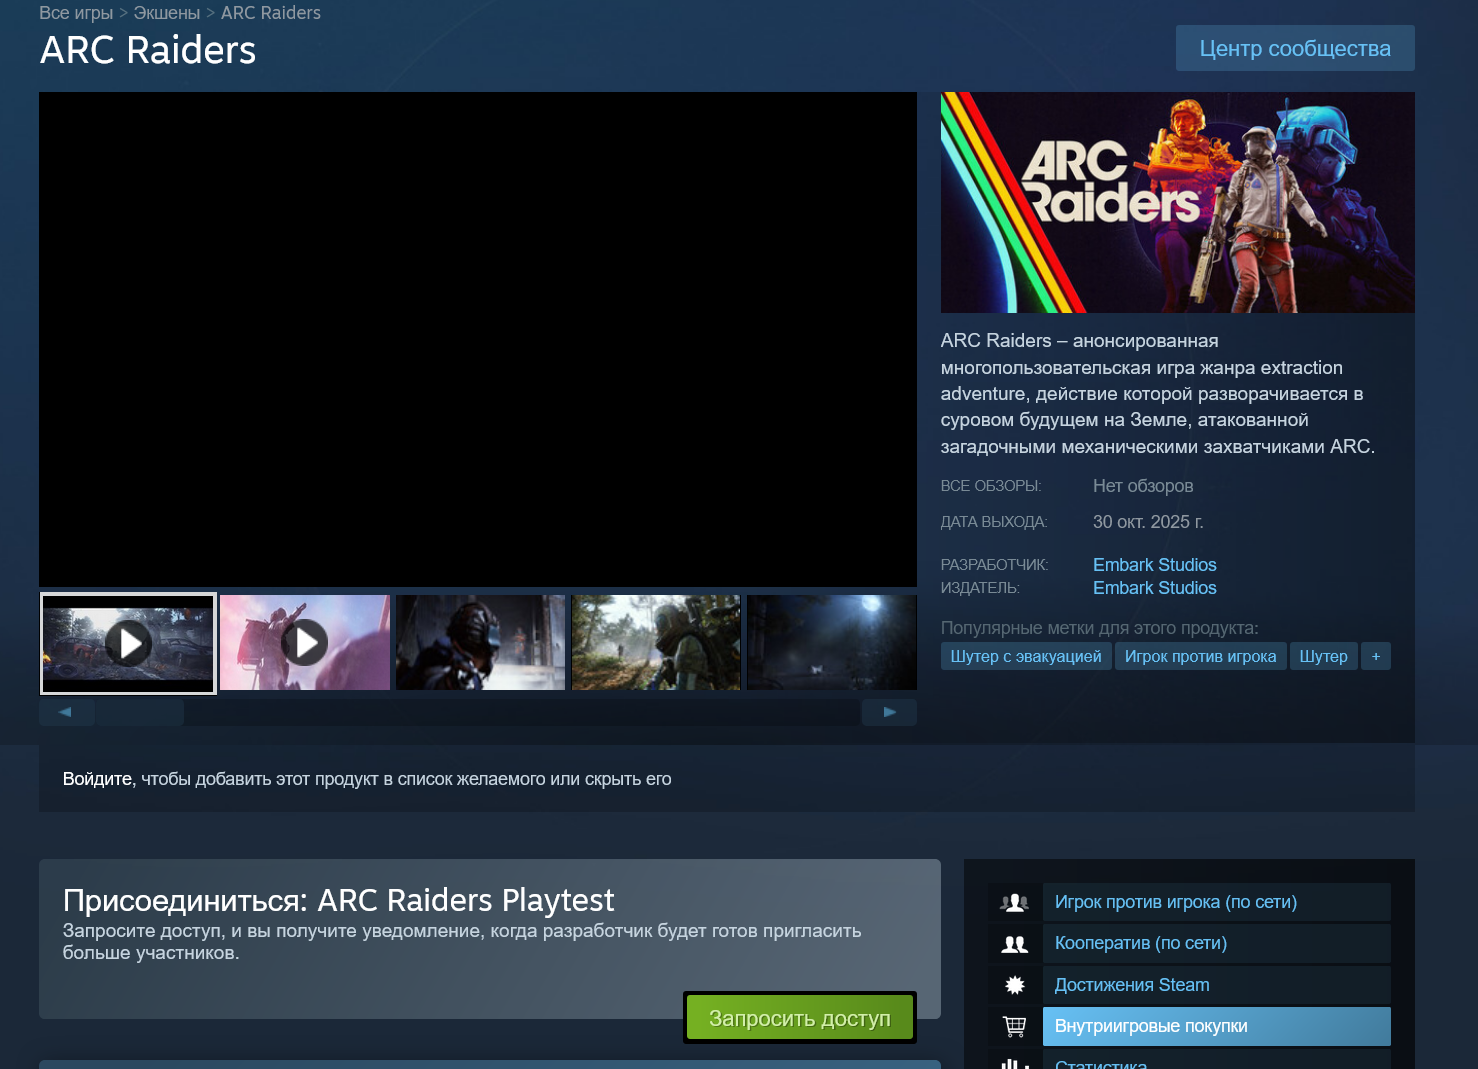Select the Шутер с эвакуацией tag
1478x1069 pixels.
click(x=1026, y=656)
